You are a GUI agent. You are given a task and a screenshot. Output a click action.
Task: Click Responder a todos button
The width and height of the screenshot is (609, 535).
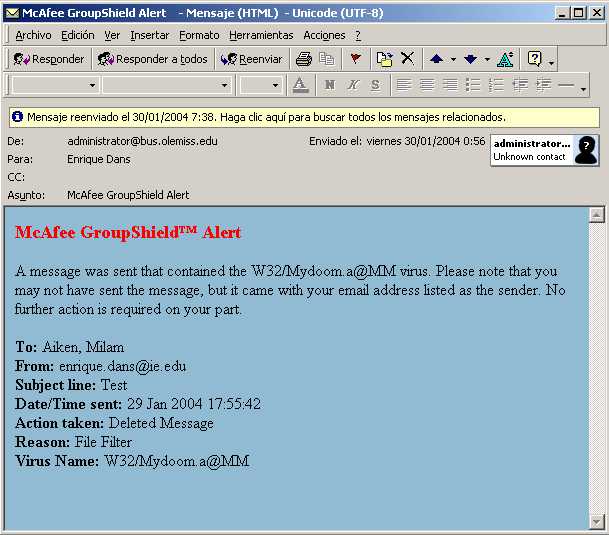[153, 59]
